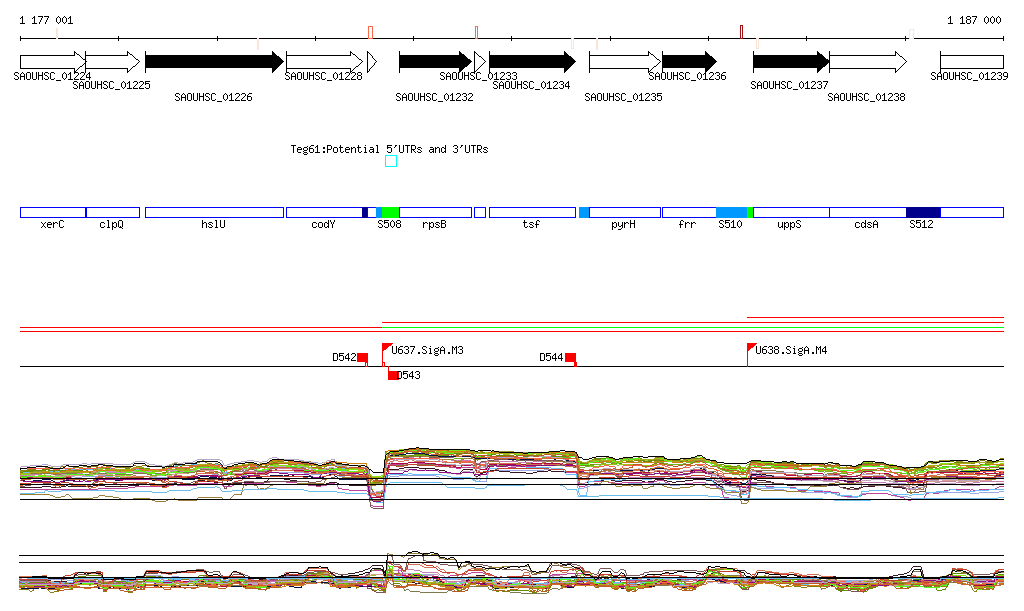Click the start coordinate 1 177 001

[46, 20]
